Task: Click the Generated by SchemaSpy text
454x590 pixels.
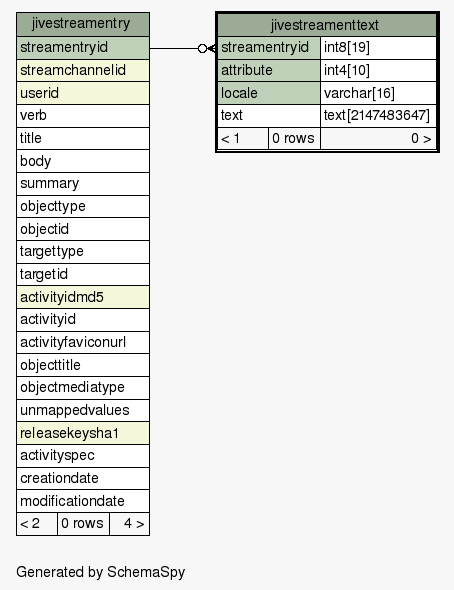Action: pyautogui.click(x=101, y=572)
